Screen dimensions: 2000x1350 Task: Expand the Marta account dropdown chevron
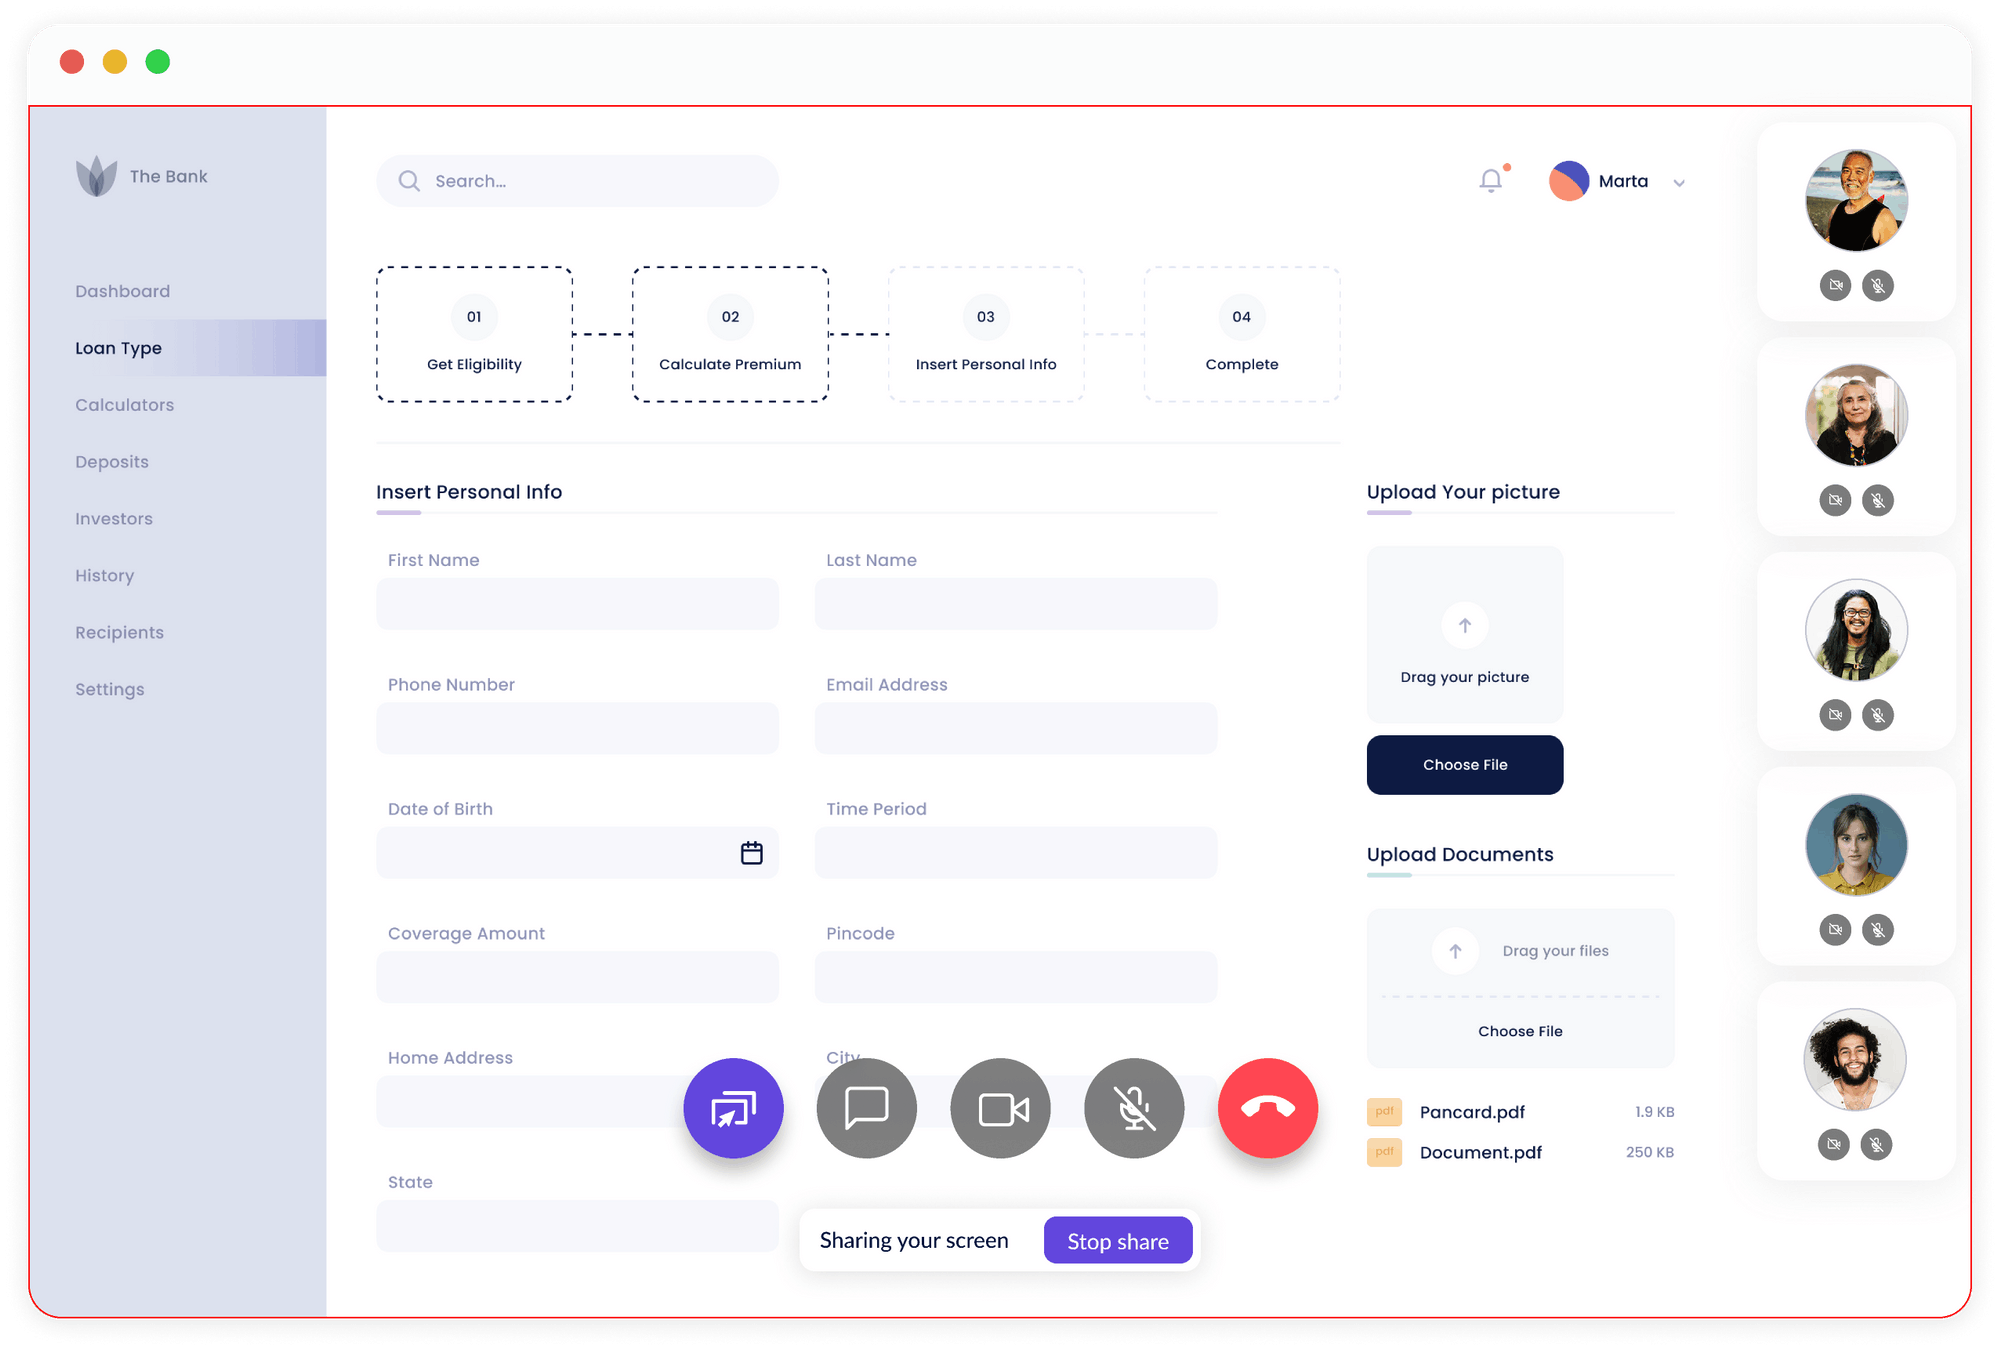(1679, 183)
